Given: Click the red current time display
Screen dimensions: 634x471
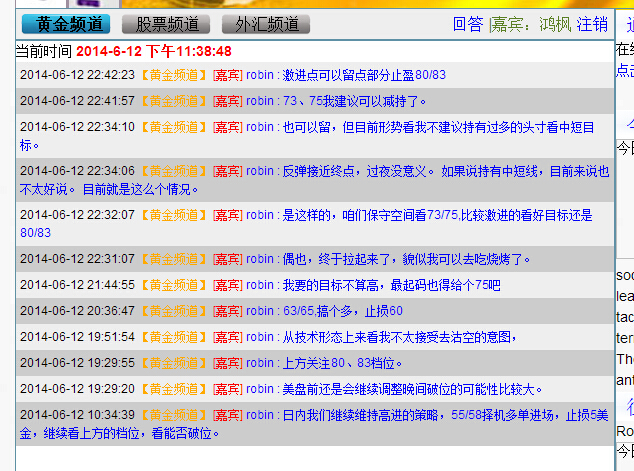Looking at the screenshot, I should [x=154, y=51].
